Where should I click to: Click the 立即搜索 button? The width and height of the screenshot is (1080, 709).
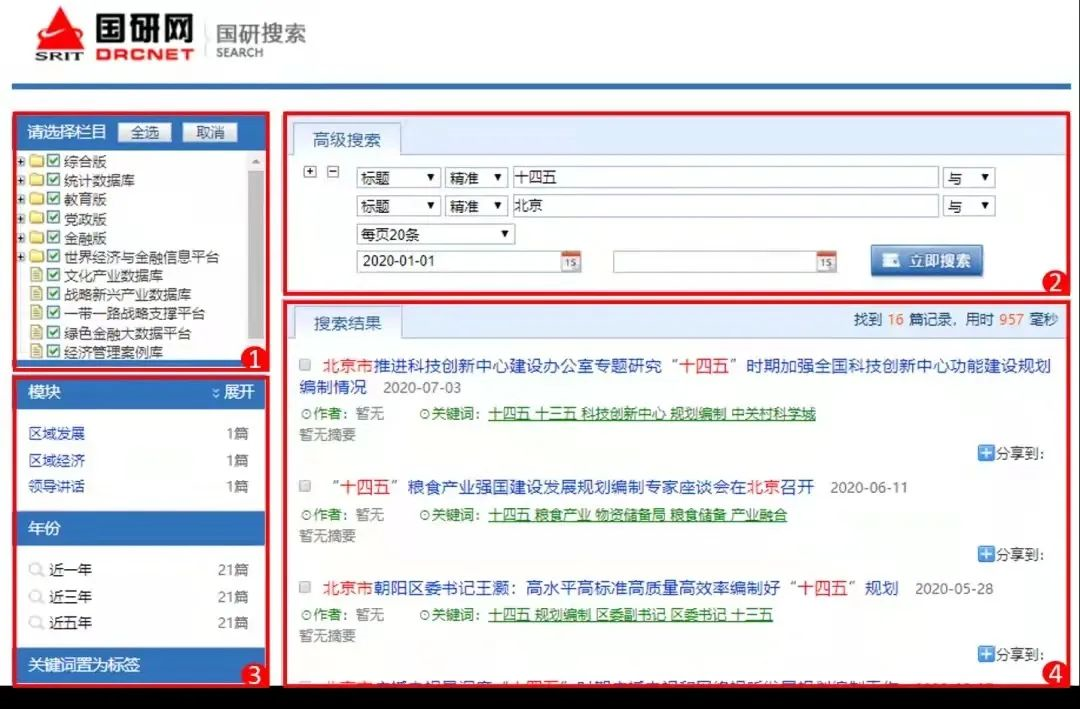pyautogui.click(x=926, y=260)
